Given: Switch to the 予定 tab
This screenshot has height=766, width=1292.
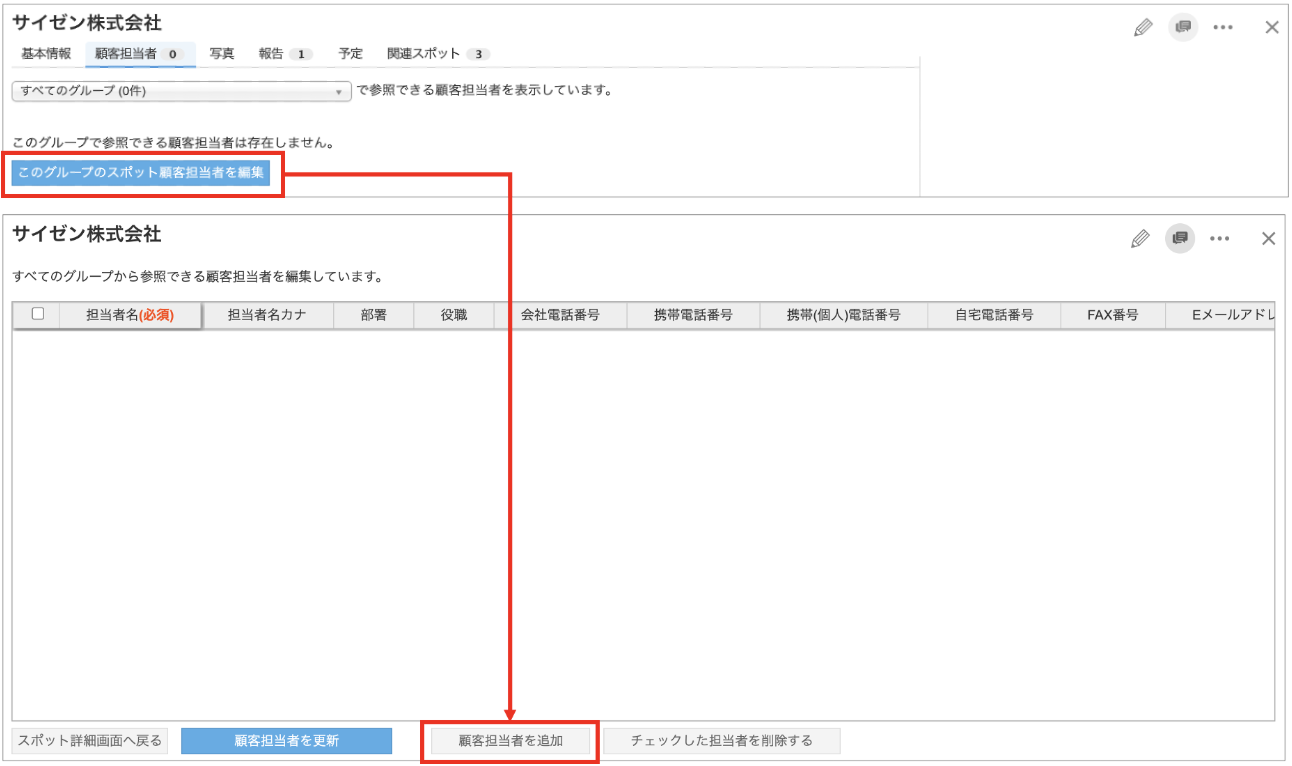Looking at the screenshot, I should click(x=350, y=54).
